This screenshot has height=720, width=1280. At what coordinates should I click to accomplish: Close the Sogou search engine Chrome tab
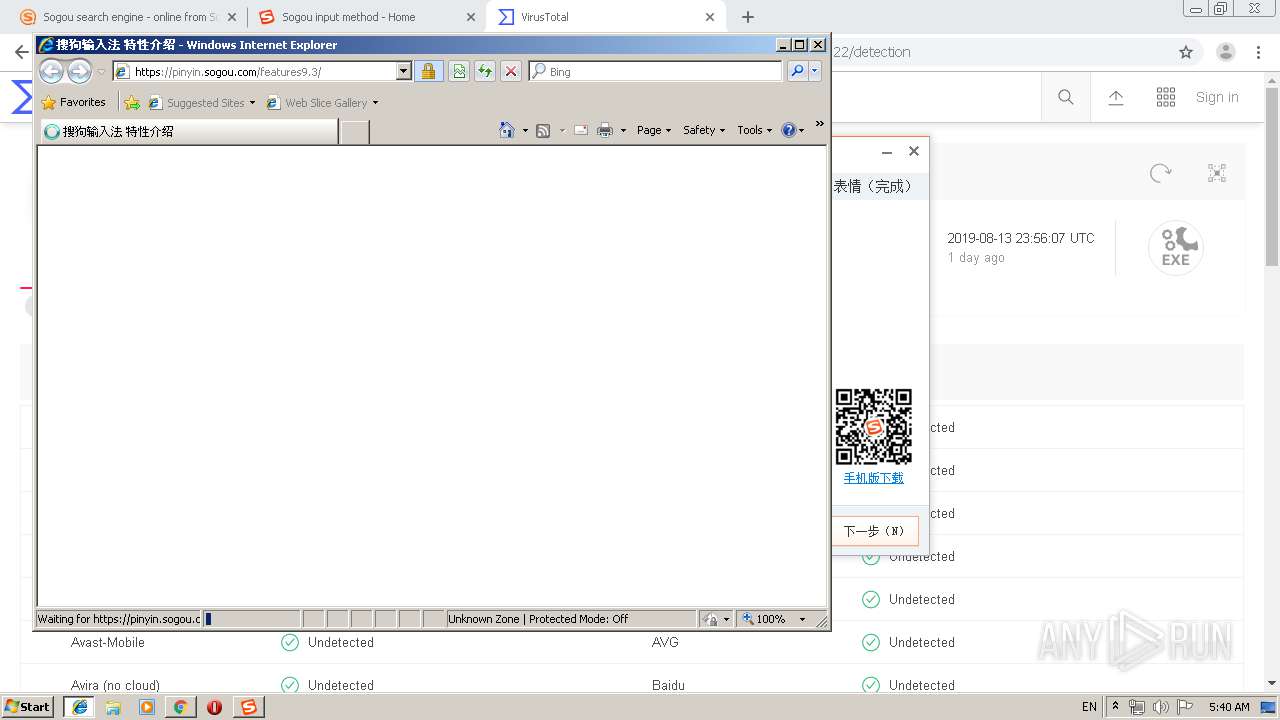coord(232,17)
